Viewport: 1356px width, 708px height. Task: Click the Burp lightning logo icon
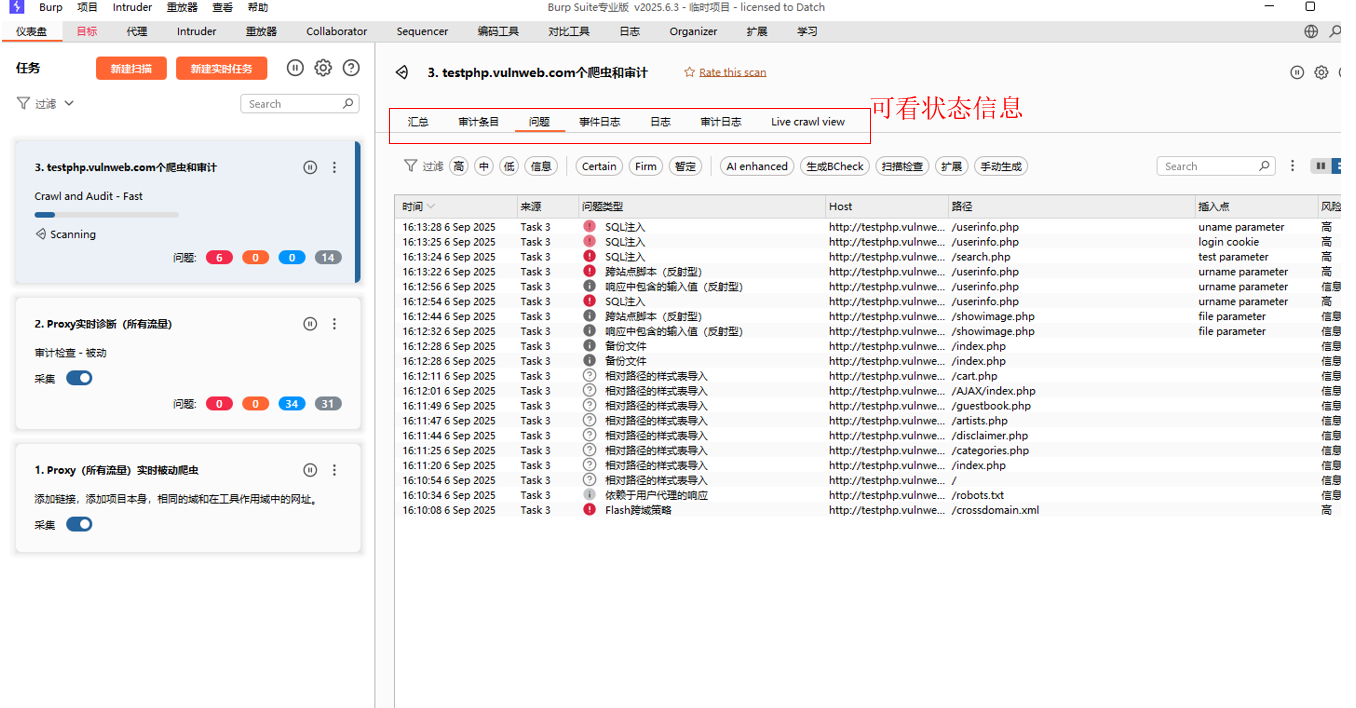coord(16,7)
